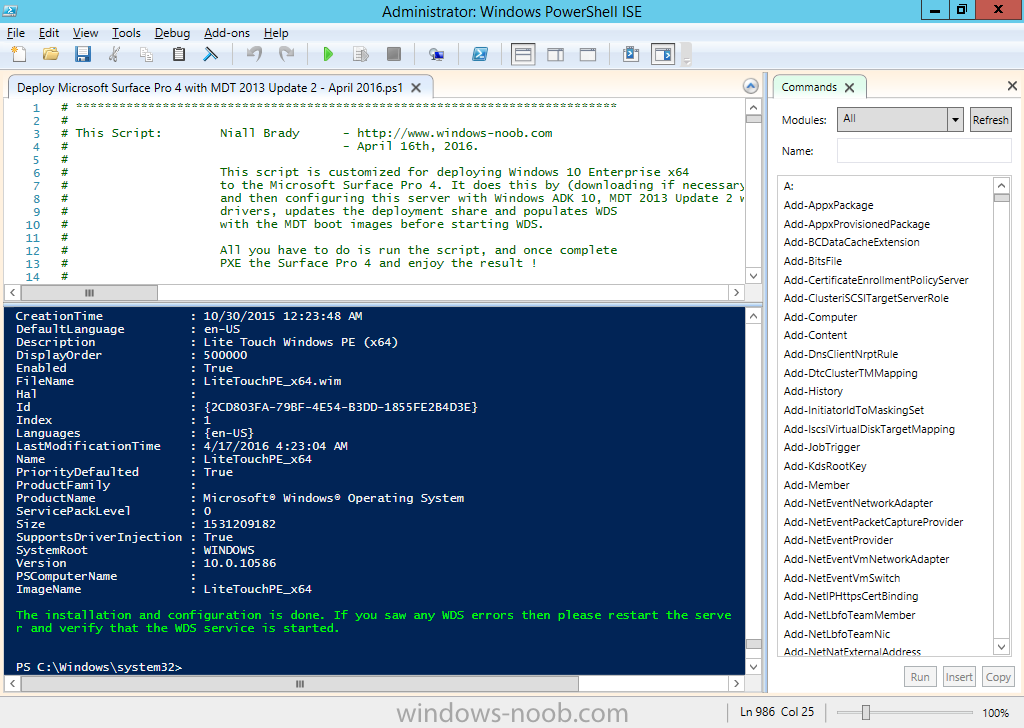Screen dimensions: 1024x728
Task: Run the script with the green play icon
Action: pos(328,54)
